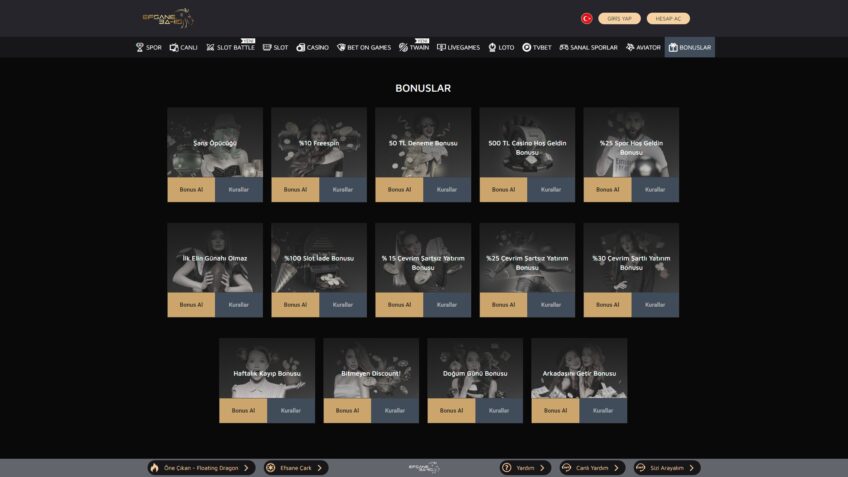This screenshot has height=477, width=848.
Task: Open the Spor trophy icon section
Action: pyautogui.click(x=140, y=47)
